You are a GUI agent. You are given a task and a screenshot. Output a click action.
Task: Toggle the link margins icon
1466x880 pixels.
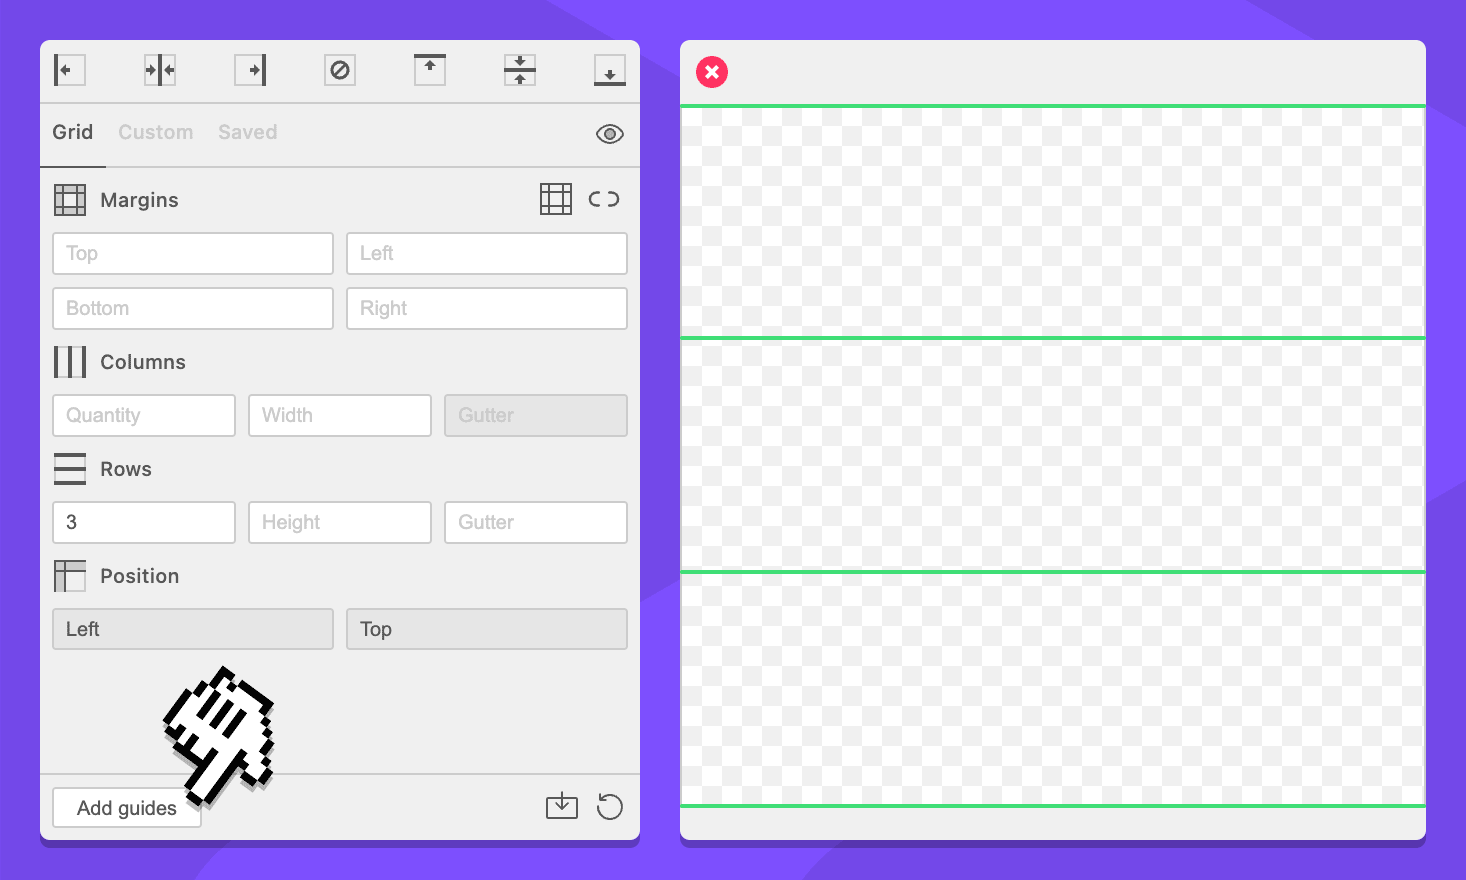coord(604,199)
